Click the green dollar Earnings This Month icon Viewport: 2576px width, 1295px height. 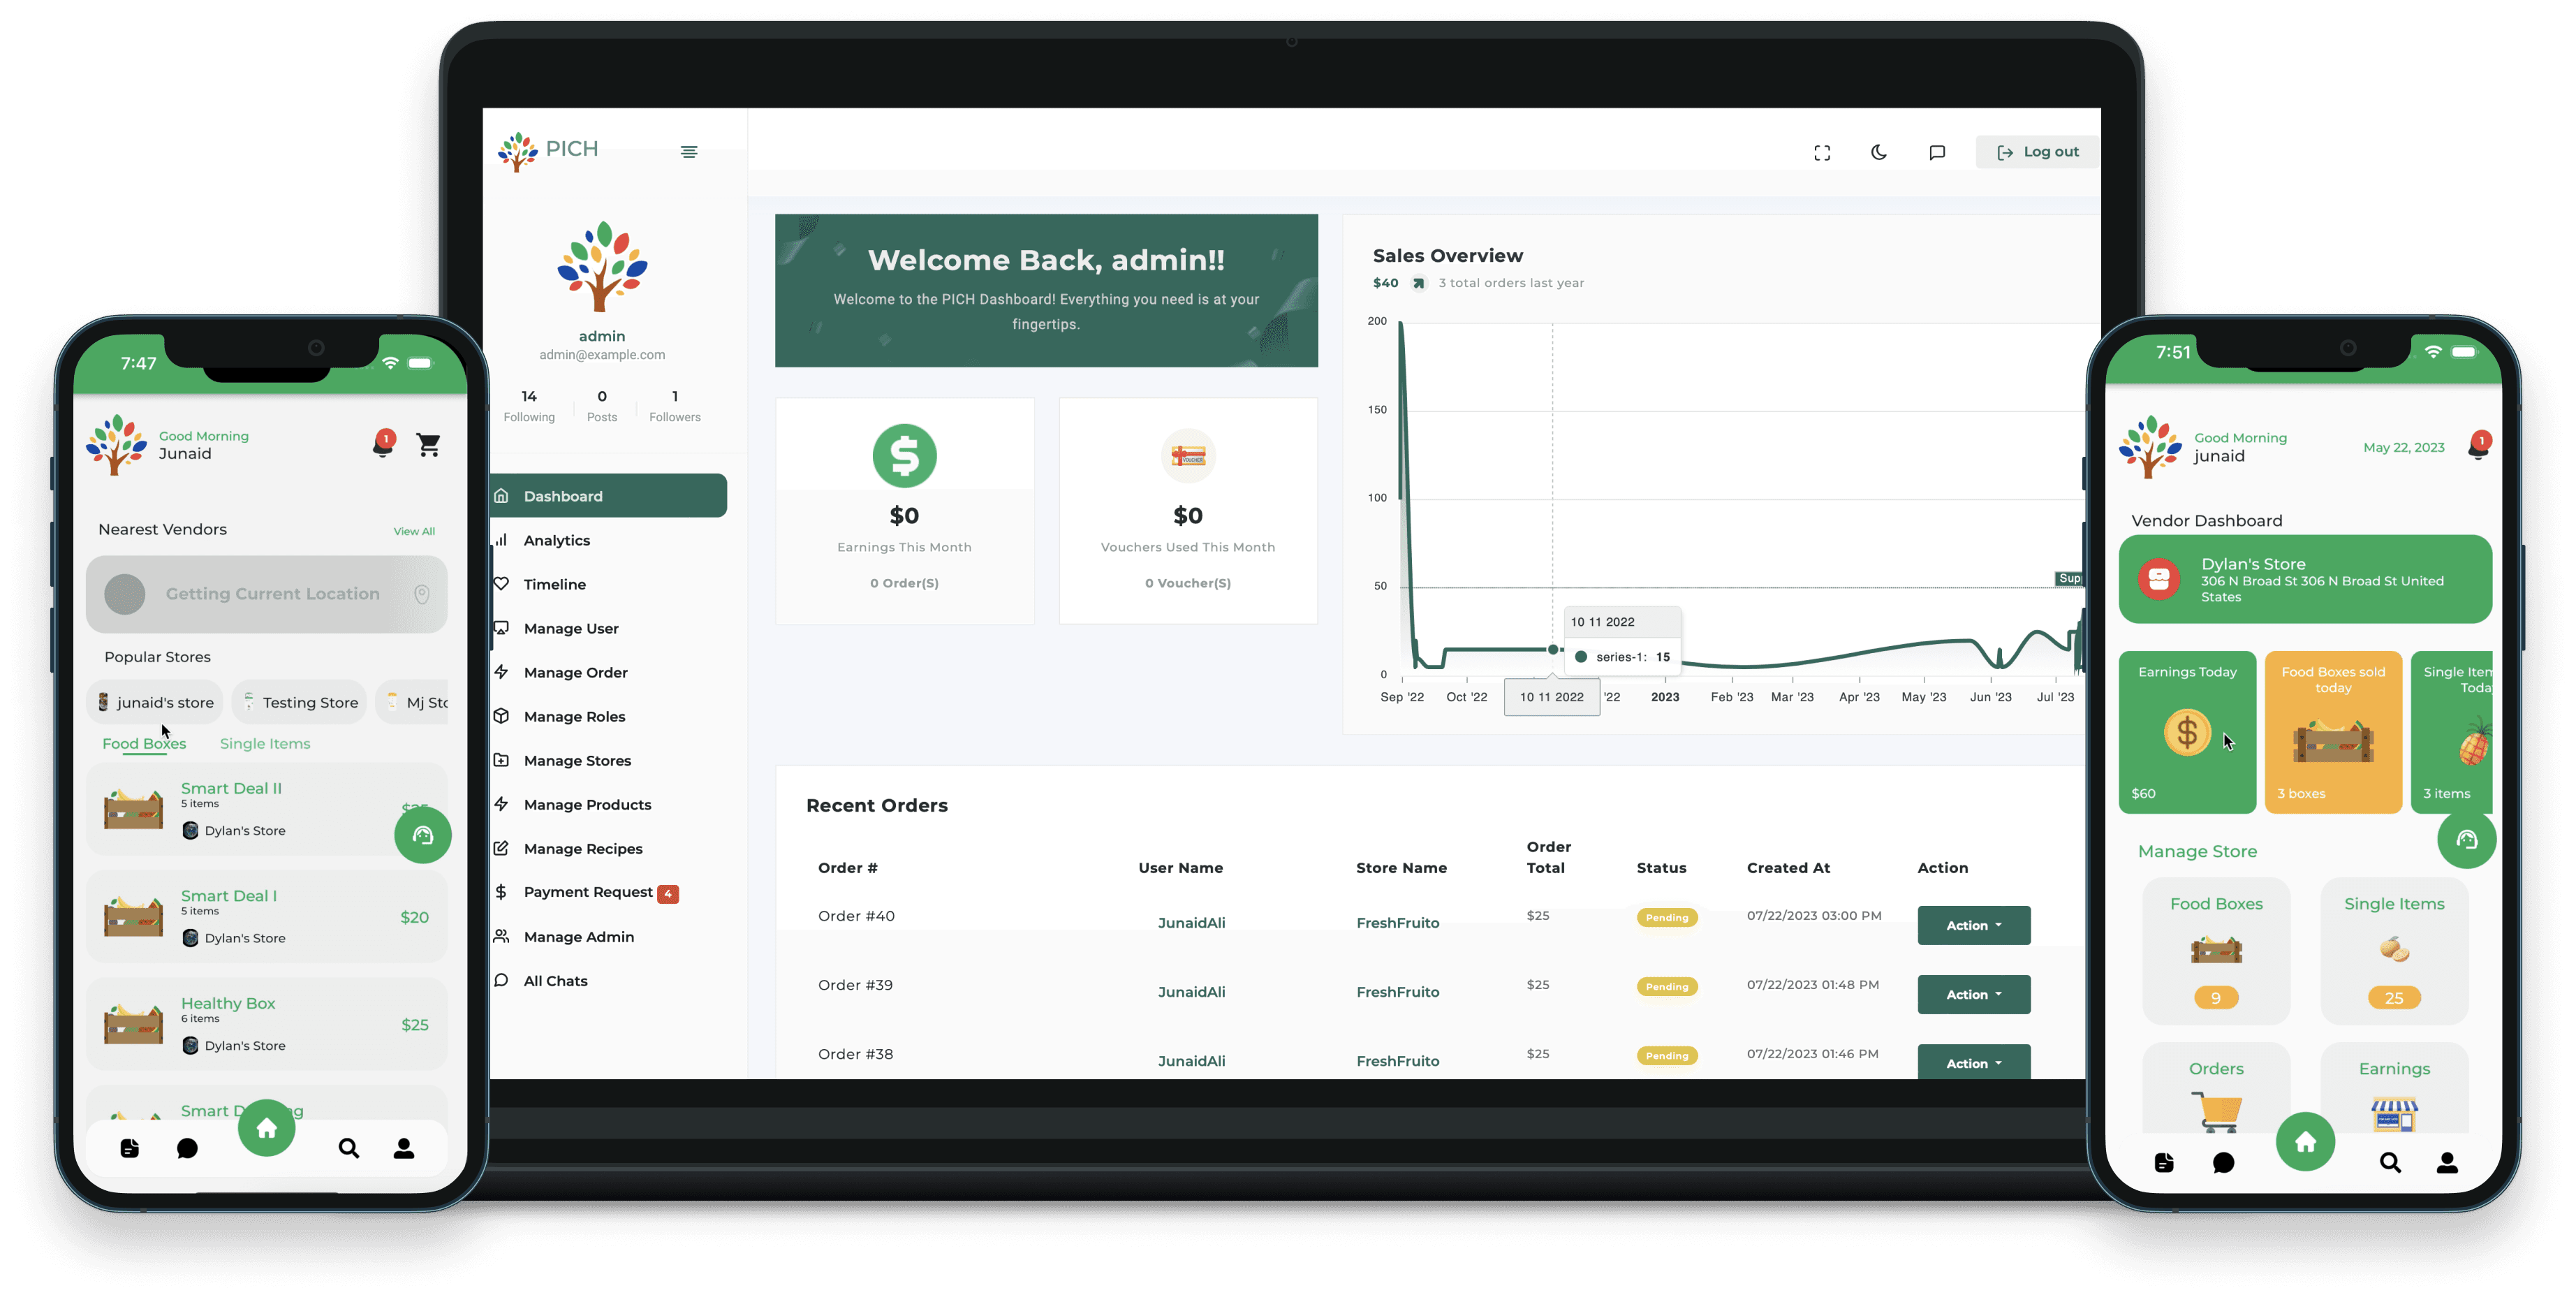[904, 456]
